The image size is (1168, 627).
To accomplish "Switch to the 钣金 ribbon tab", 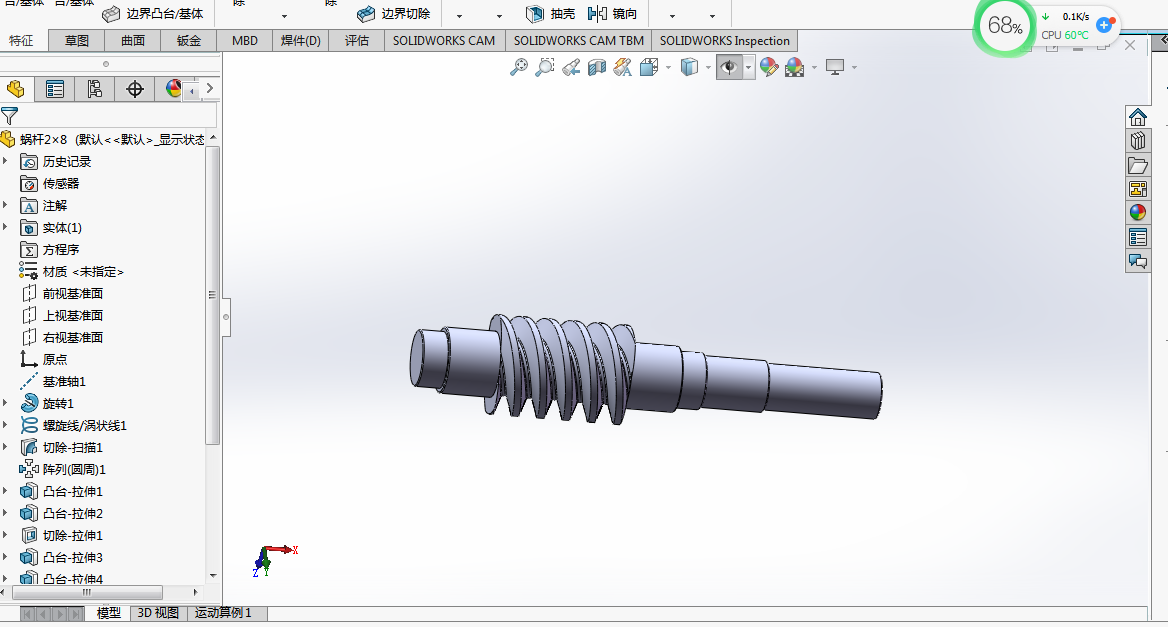I will [x=188, y=40].
